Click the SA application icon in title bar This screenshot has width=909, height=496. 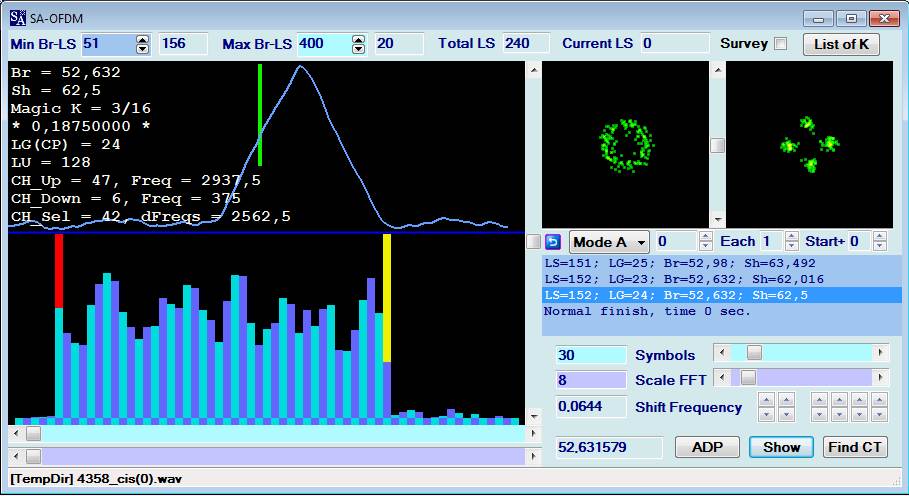[17, 18]
